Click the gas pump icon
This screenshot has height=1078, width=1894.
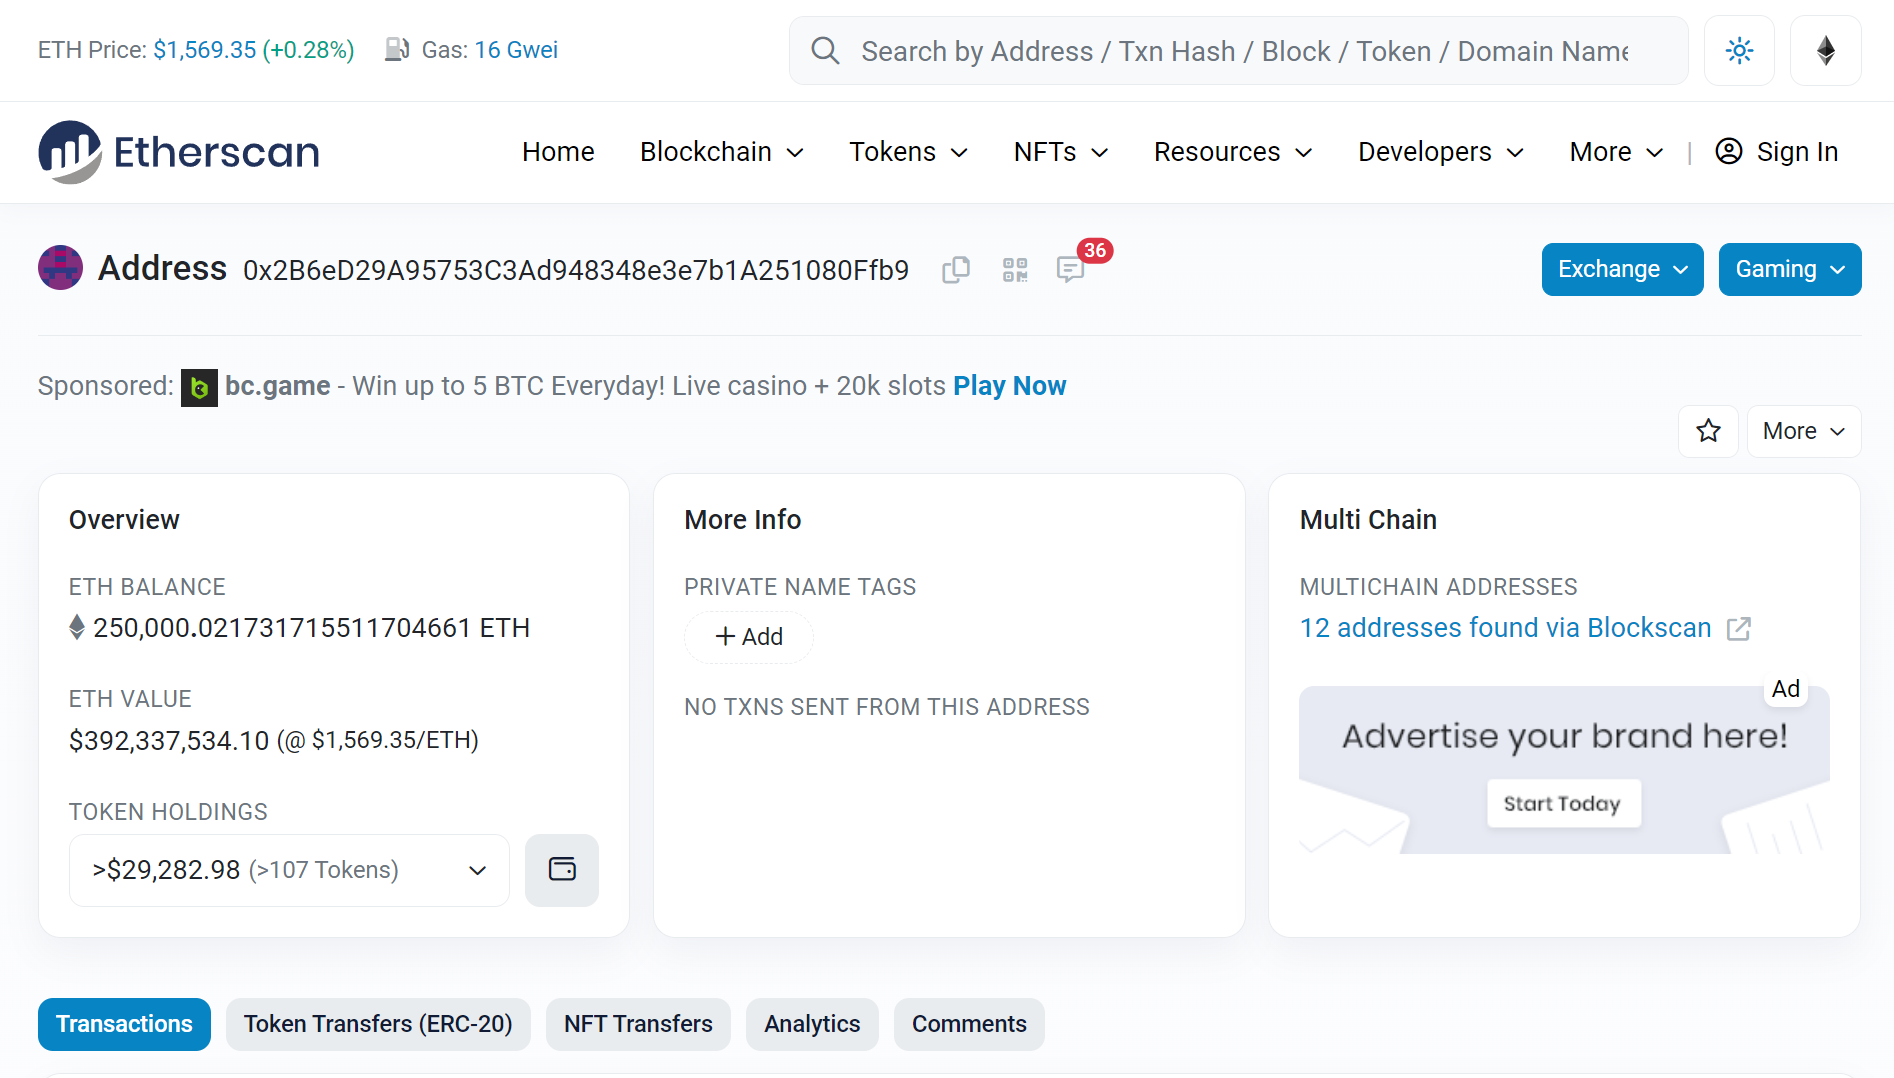[x=397, y=50]
